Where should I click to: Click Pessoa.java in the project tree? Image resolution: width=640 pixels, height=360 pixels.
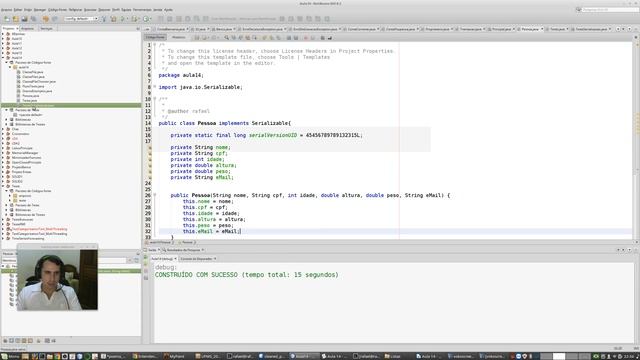point(31,96)
